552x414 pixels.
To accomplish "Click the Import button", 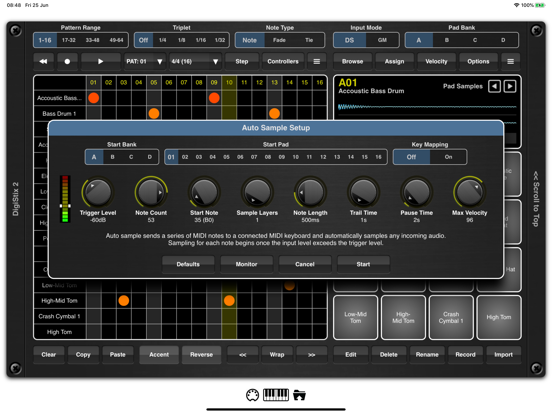I will click(503, 355).
